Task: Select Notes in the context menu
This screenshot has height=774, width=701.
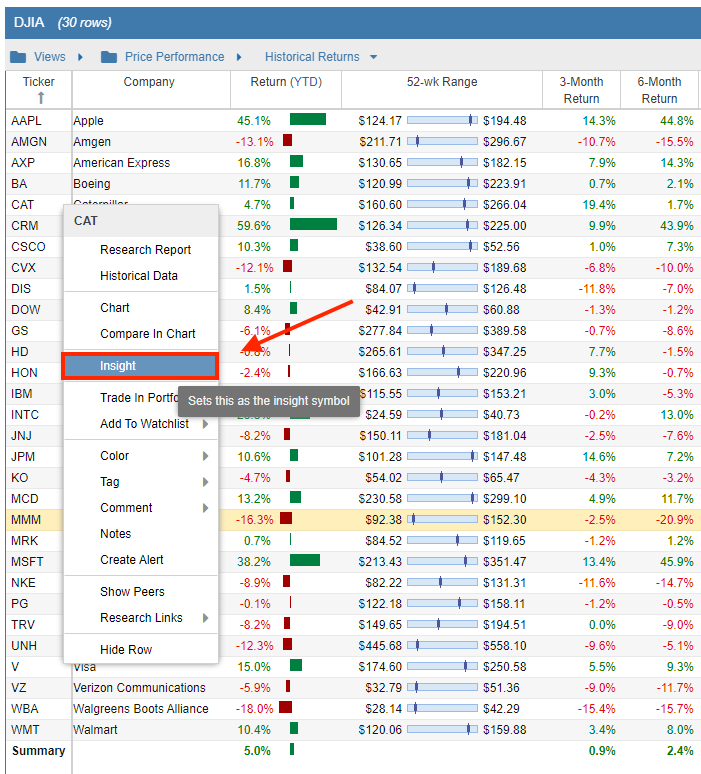Action: (x=116, y=534)
